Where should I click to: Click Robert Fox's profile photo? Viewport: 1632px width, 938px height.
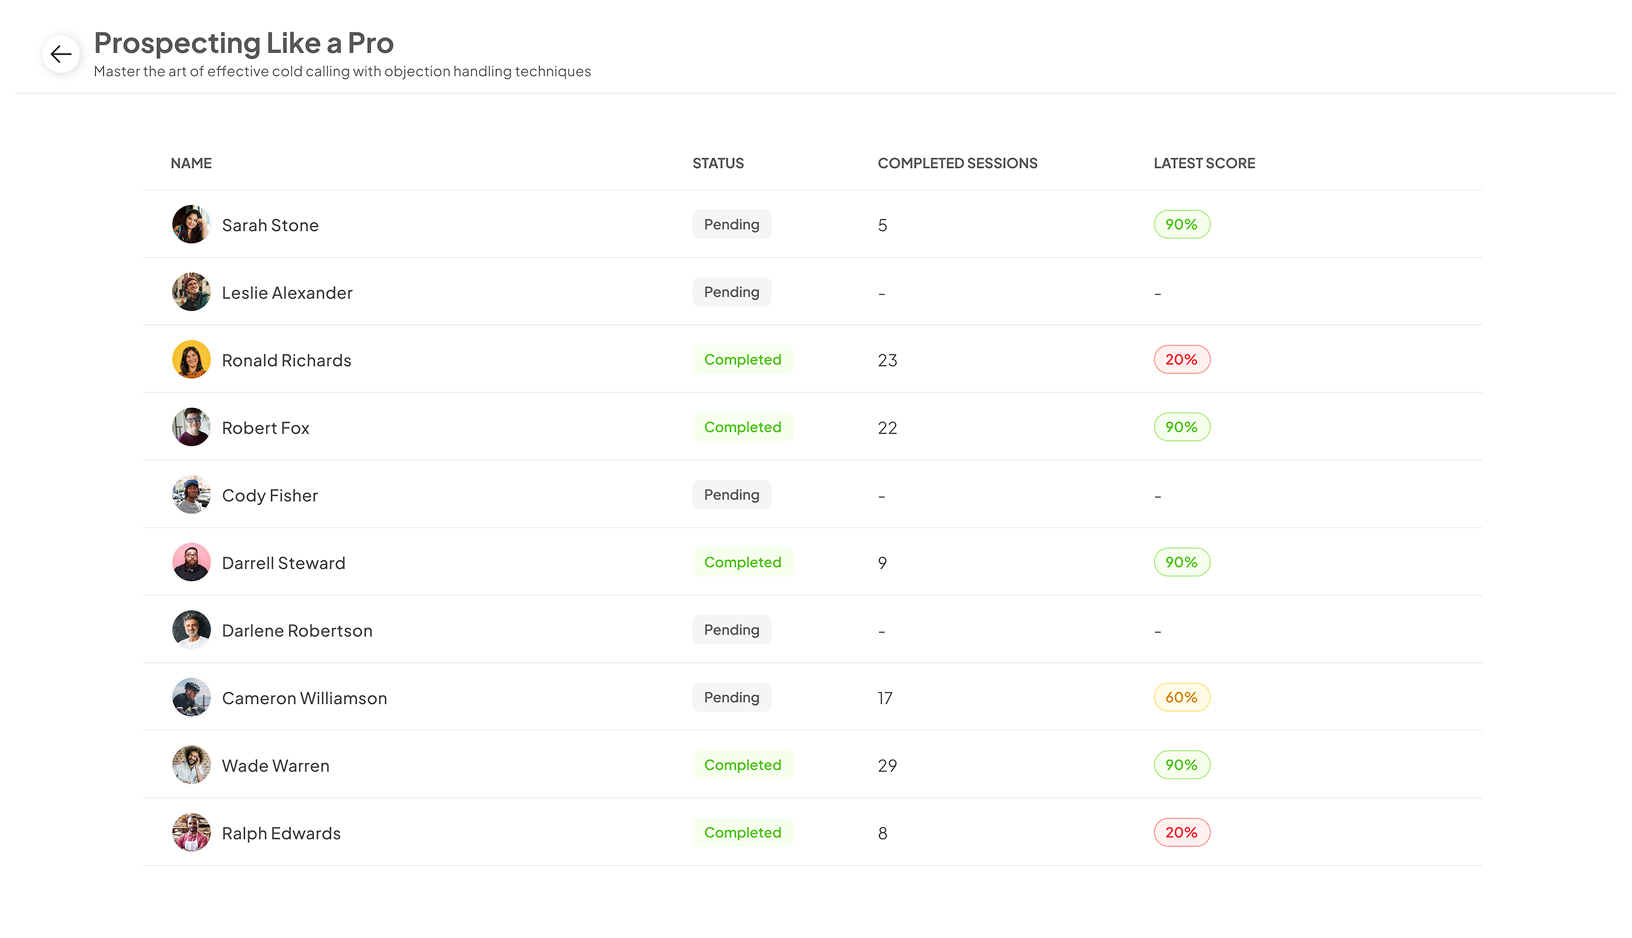191,427
